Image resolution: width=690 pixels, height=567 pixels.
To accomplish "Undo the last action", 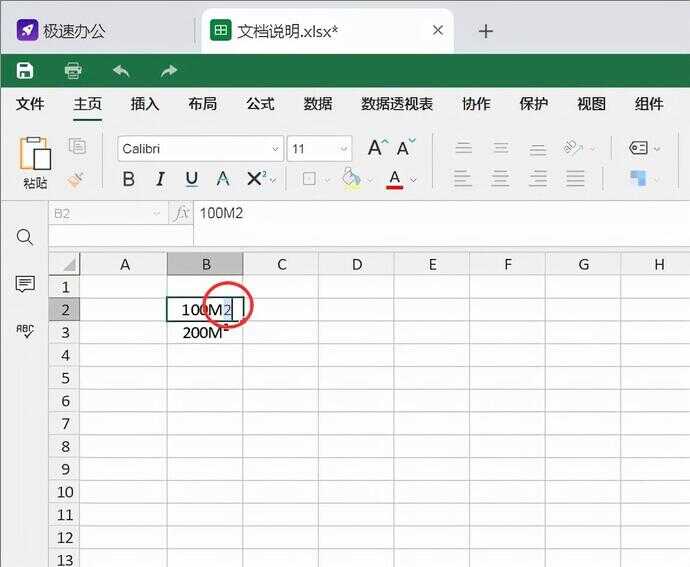I will click(x=121, y=70).
